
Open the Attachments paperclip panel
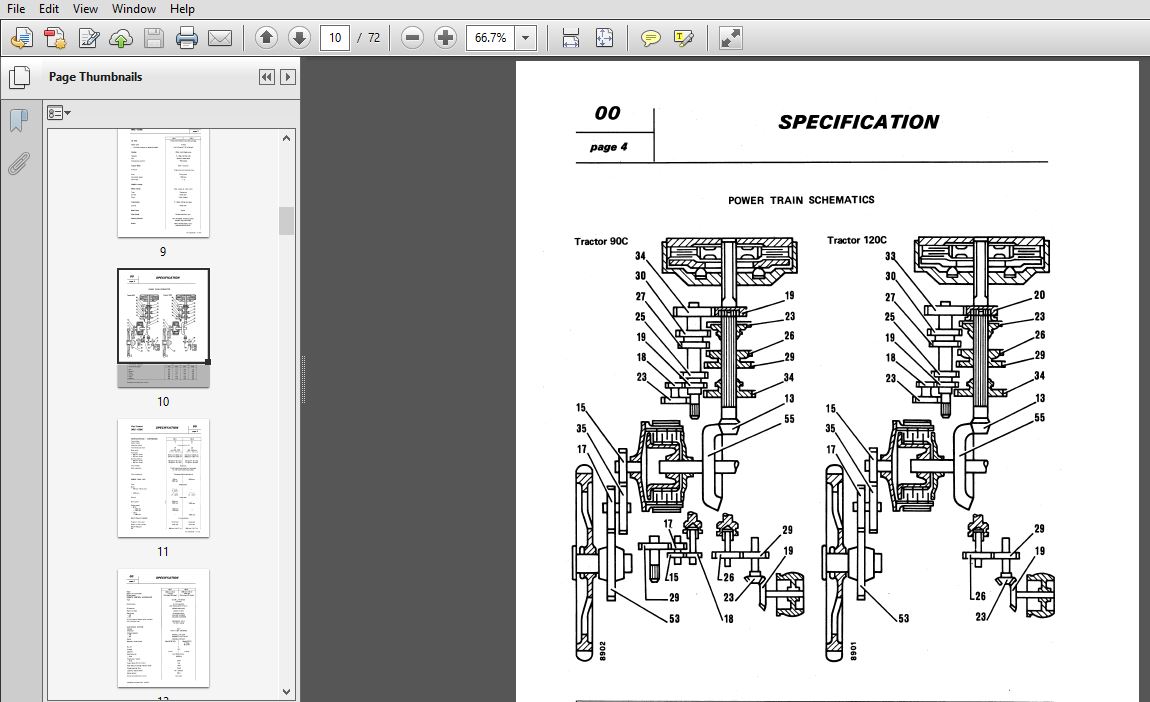(x=19, y=164)
